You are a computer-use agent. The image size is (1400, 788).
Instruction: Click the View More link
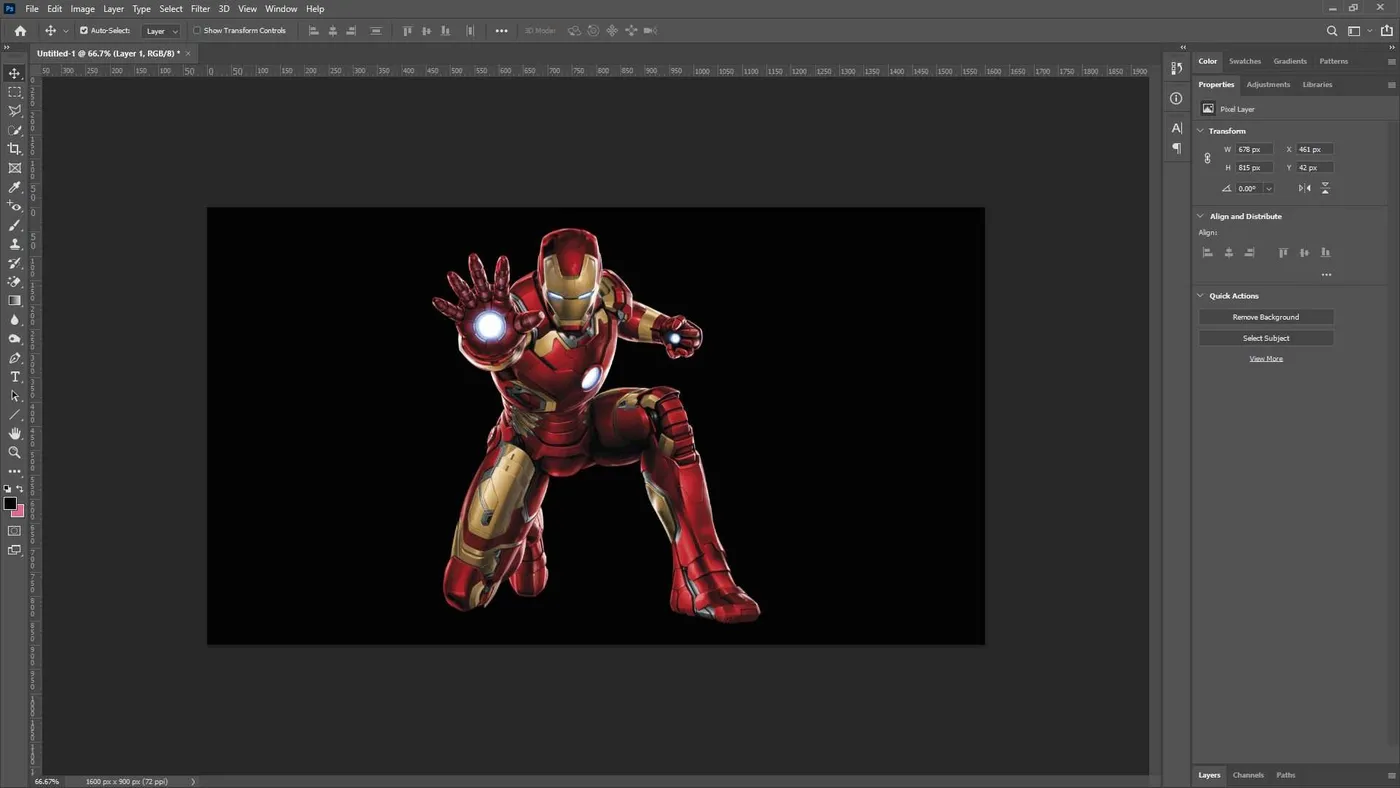(1266, 359)
